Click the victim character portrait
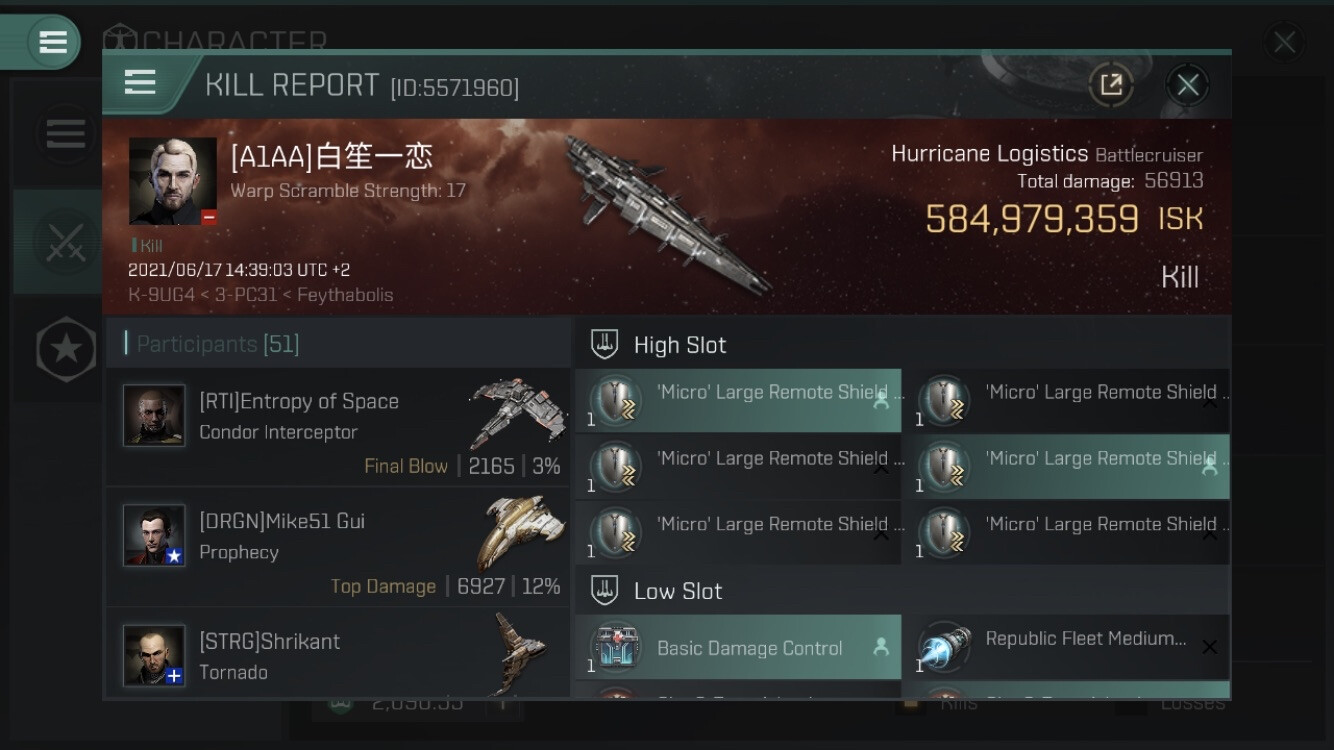The width and height of the screenshot is (1334, 750). click(x=173, y=181)
